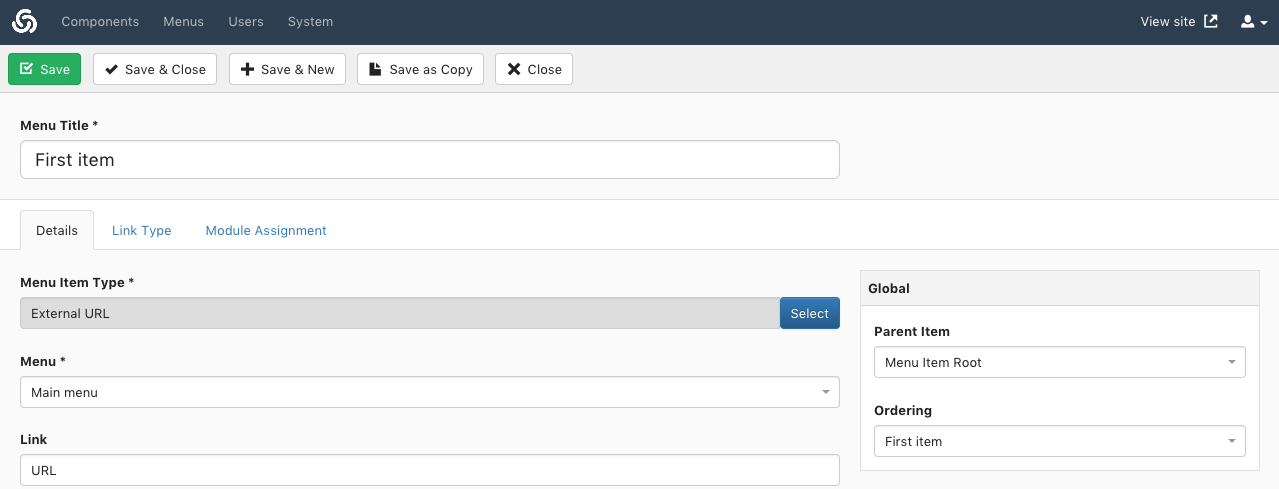Focus the Menu Title input field
The height and width of the screenshot is (489, 1279).
pyautogui.click(x=430, y=159)
